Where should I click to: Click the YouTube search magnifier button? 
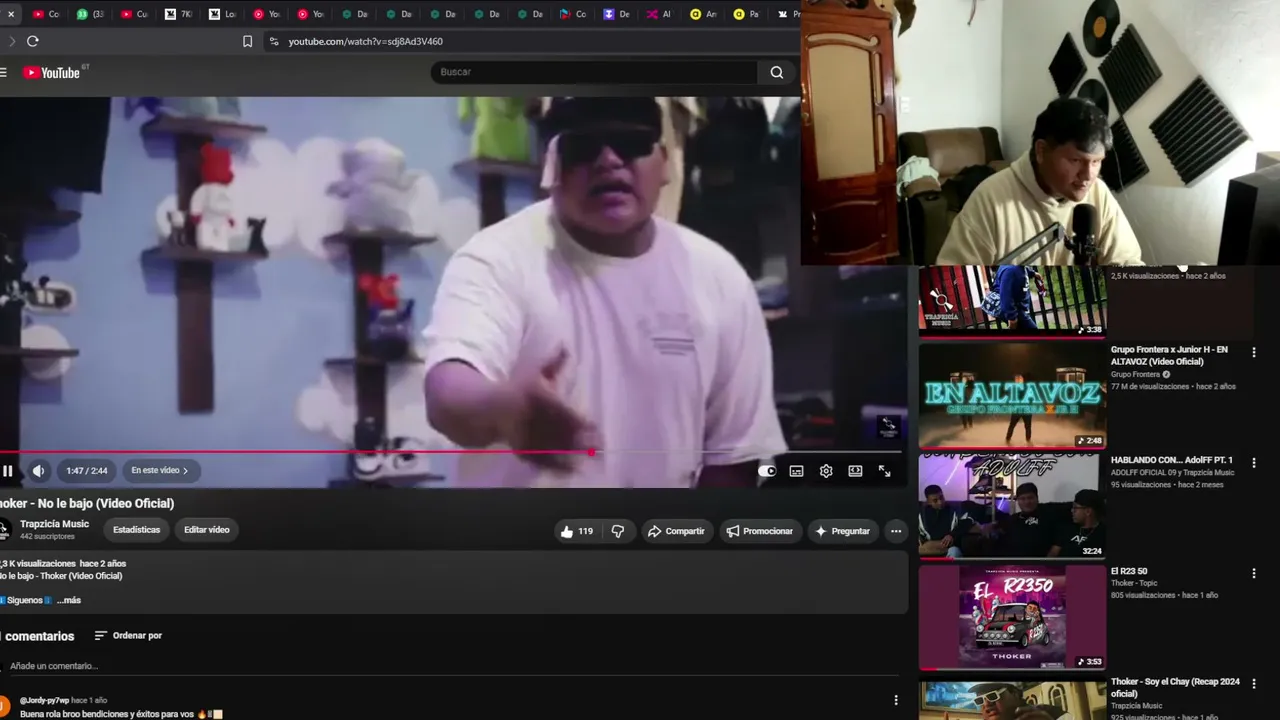[777, 72]
